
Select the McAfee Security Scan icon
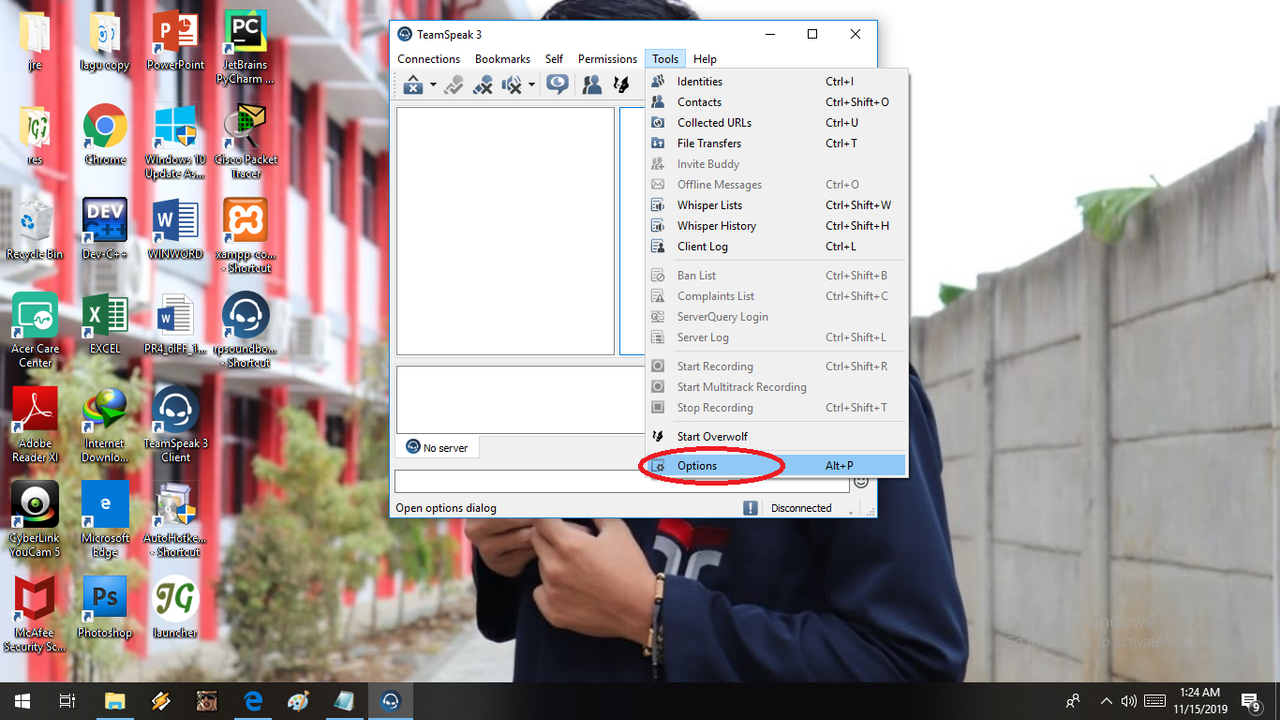[x=35, y=614]
